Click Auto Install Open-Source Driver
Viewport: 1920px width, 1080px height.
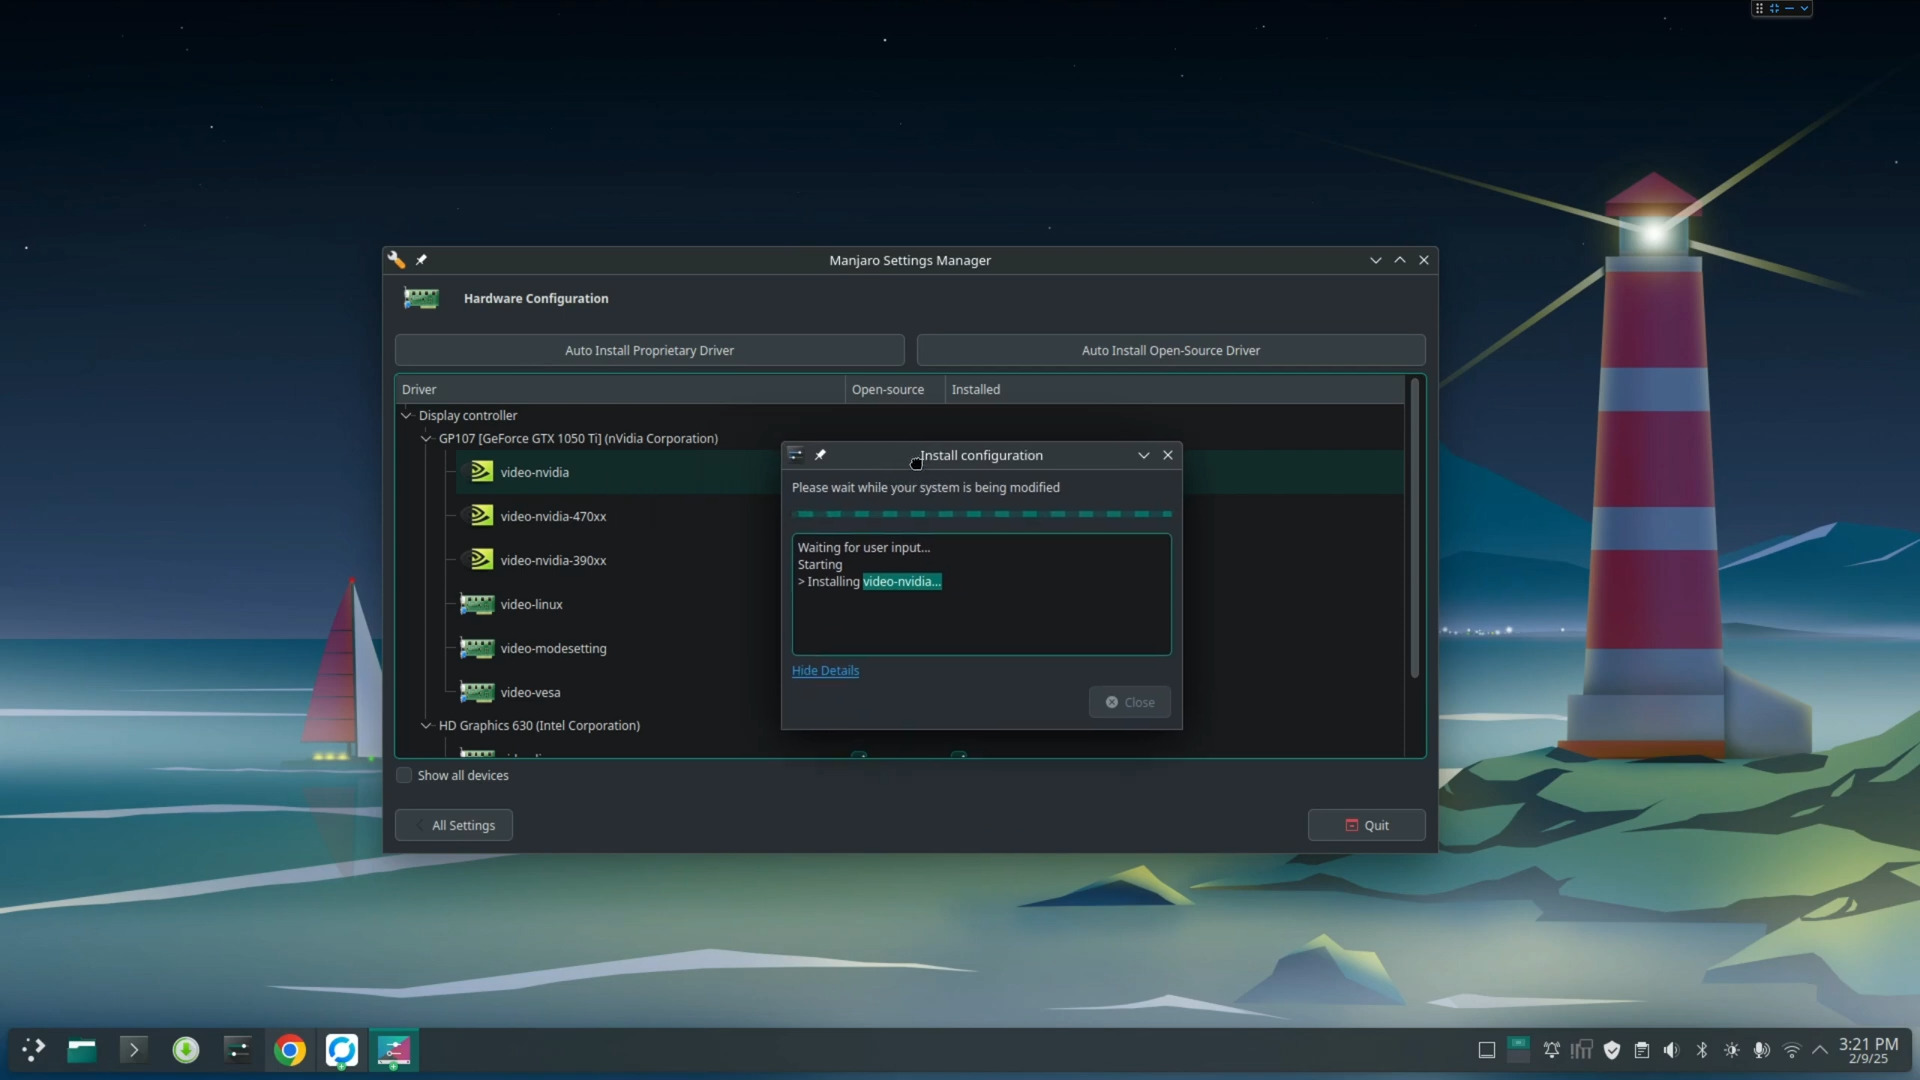tap(1171, 350)
